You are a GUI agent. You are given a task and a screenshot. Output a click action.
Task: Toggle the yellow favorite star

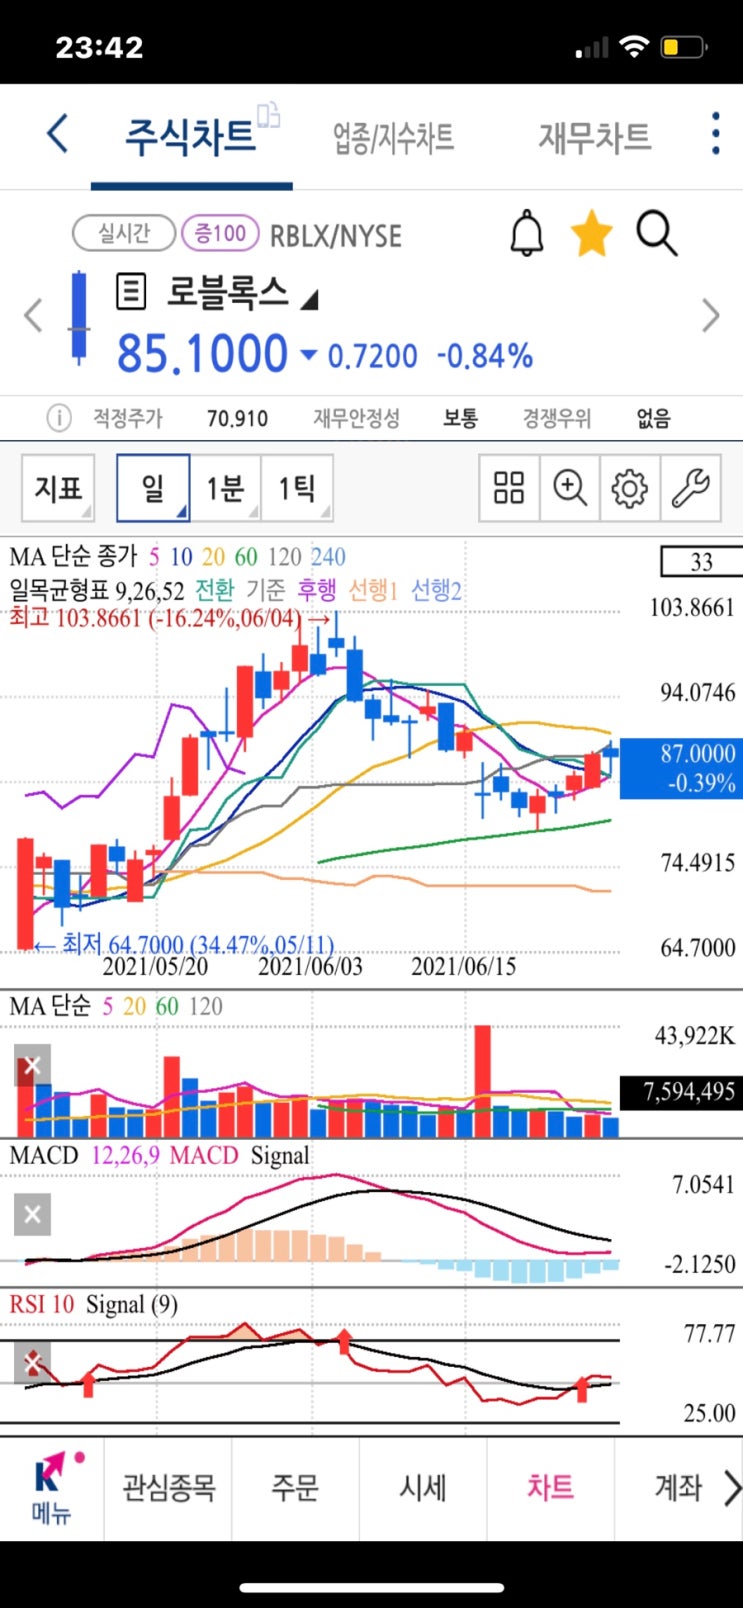[591, 234]
